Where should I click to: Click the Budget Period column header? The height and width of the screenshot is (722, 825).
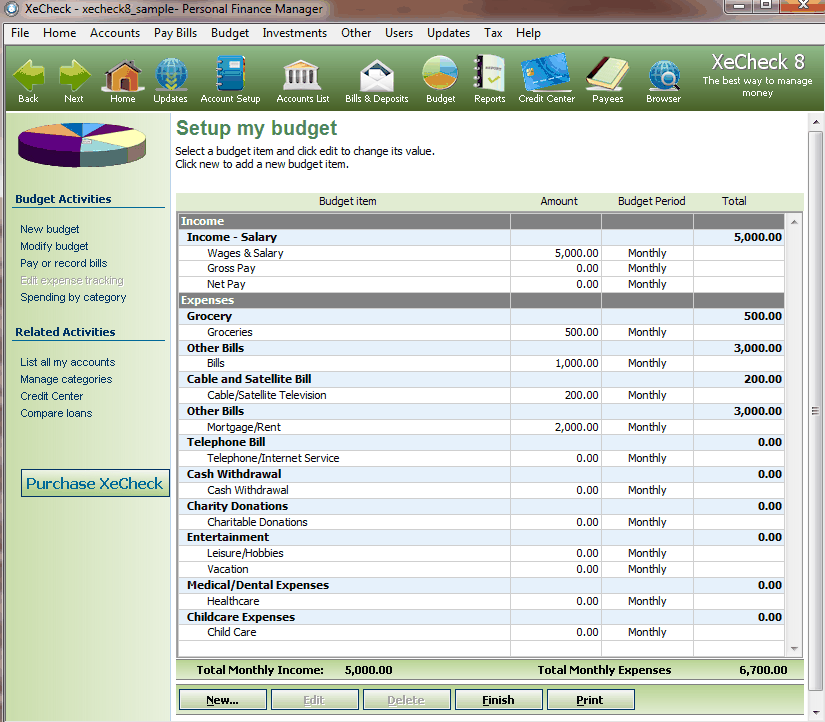tap(651, 201)
